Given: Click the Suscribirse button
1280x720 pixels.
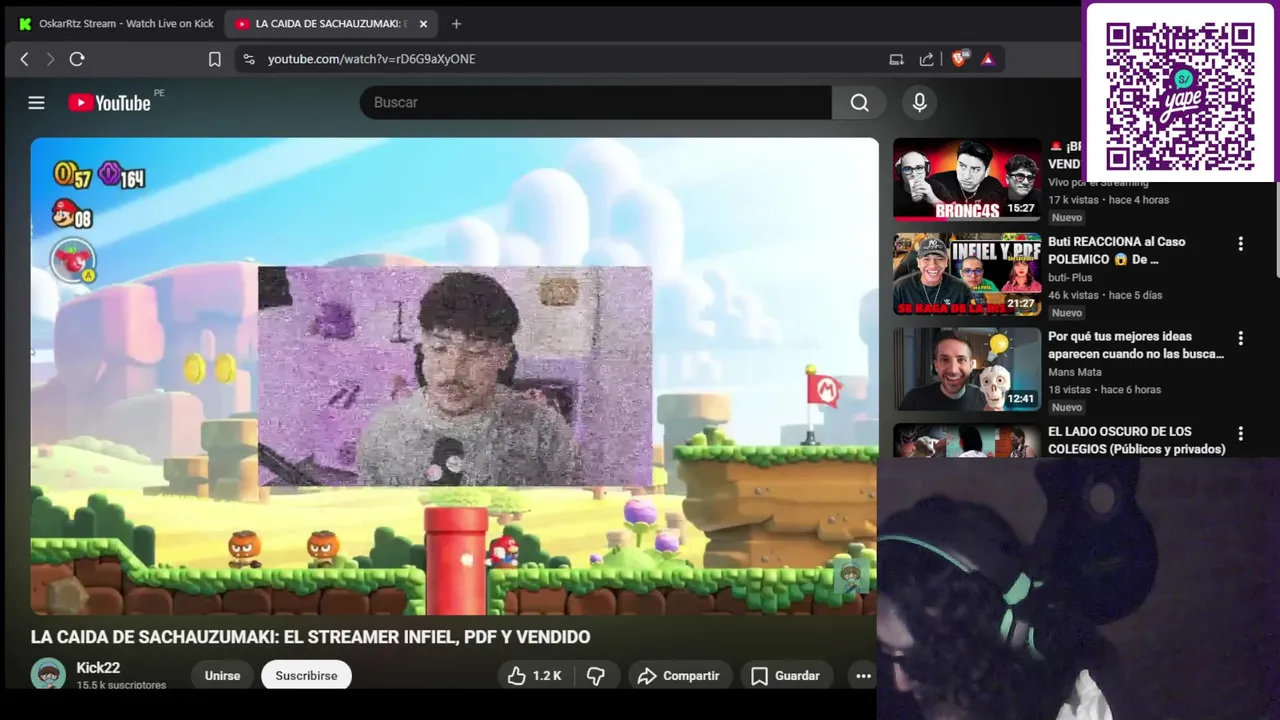Looking at the screenshot, I should [x=306, y=676].
